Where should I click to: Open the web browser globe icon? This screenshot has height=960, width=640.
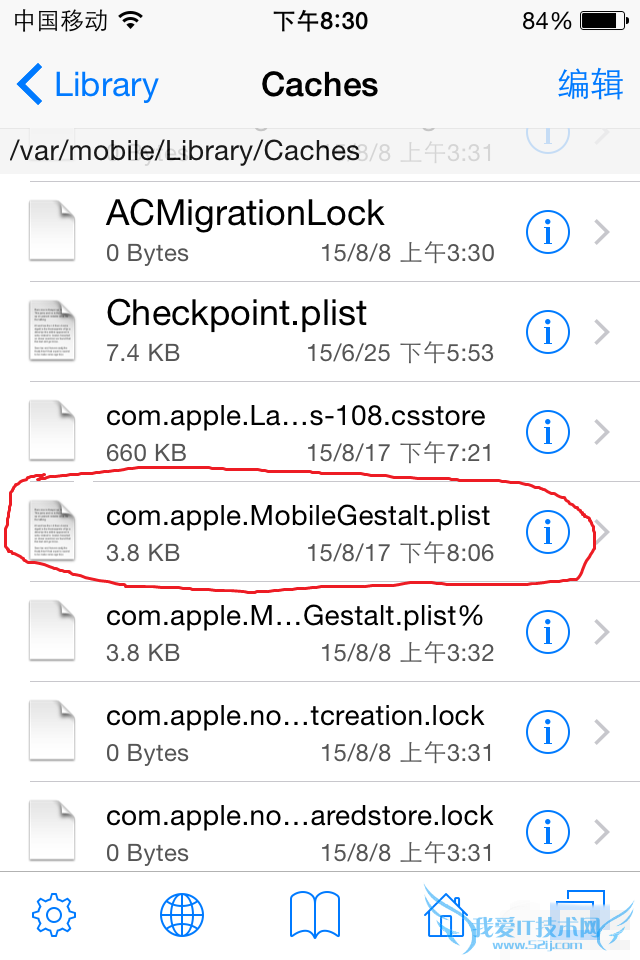click(180, 914)
